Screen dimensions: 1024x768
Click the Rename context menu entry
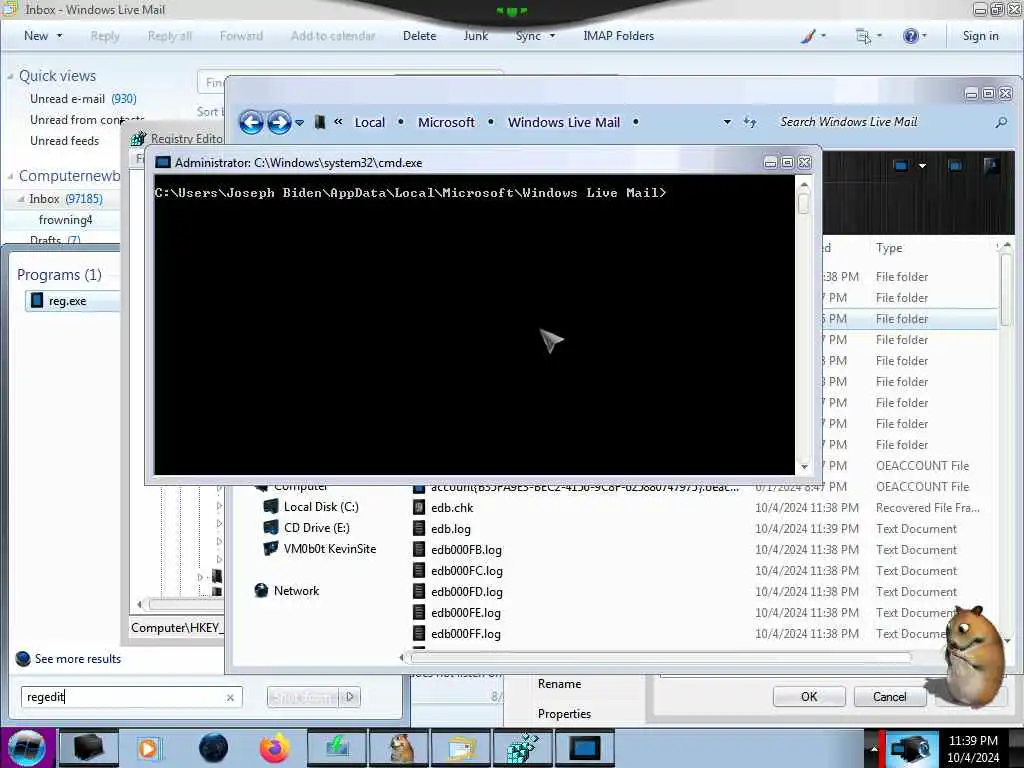click(559, 684)
